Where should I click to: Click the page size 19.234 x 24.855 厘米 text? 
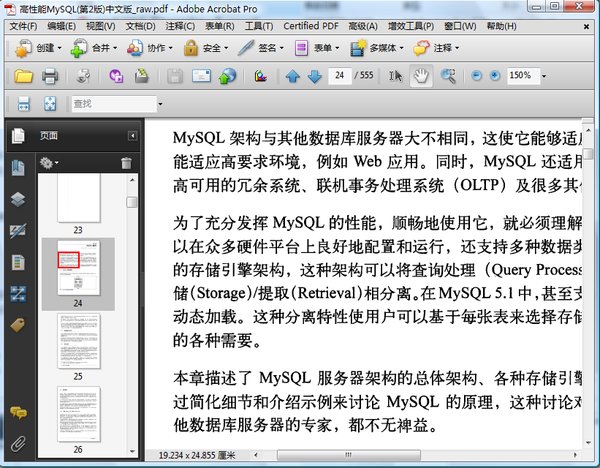point(197,455)
